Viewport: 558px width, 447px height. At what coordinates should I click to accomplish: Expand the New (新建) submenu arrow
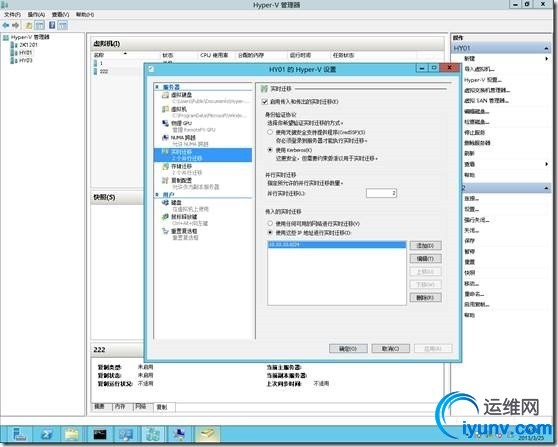(x=547, y=58)
